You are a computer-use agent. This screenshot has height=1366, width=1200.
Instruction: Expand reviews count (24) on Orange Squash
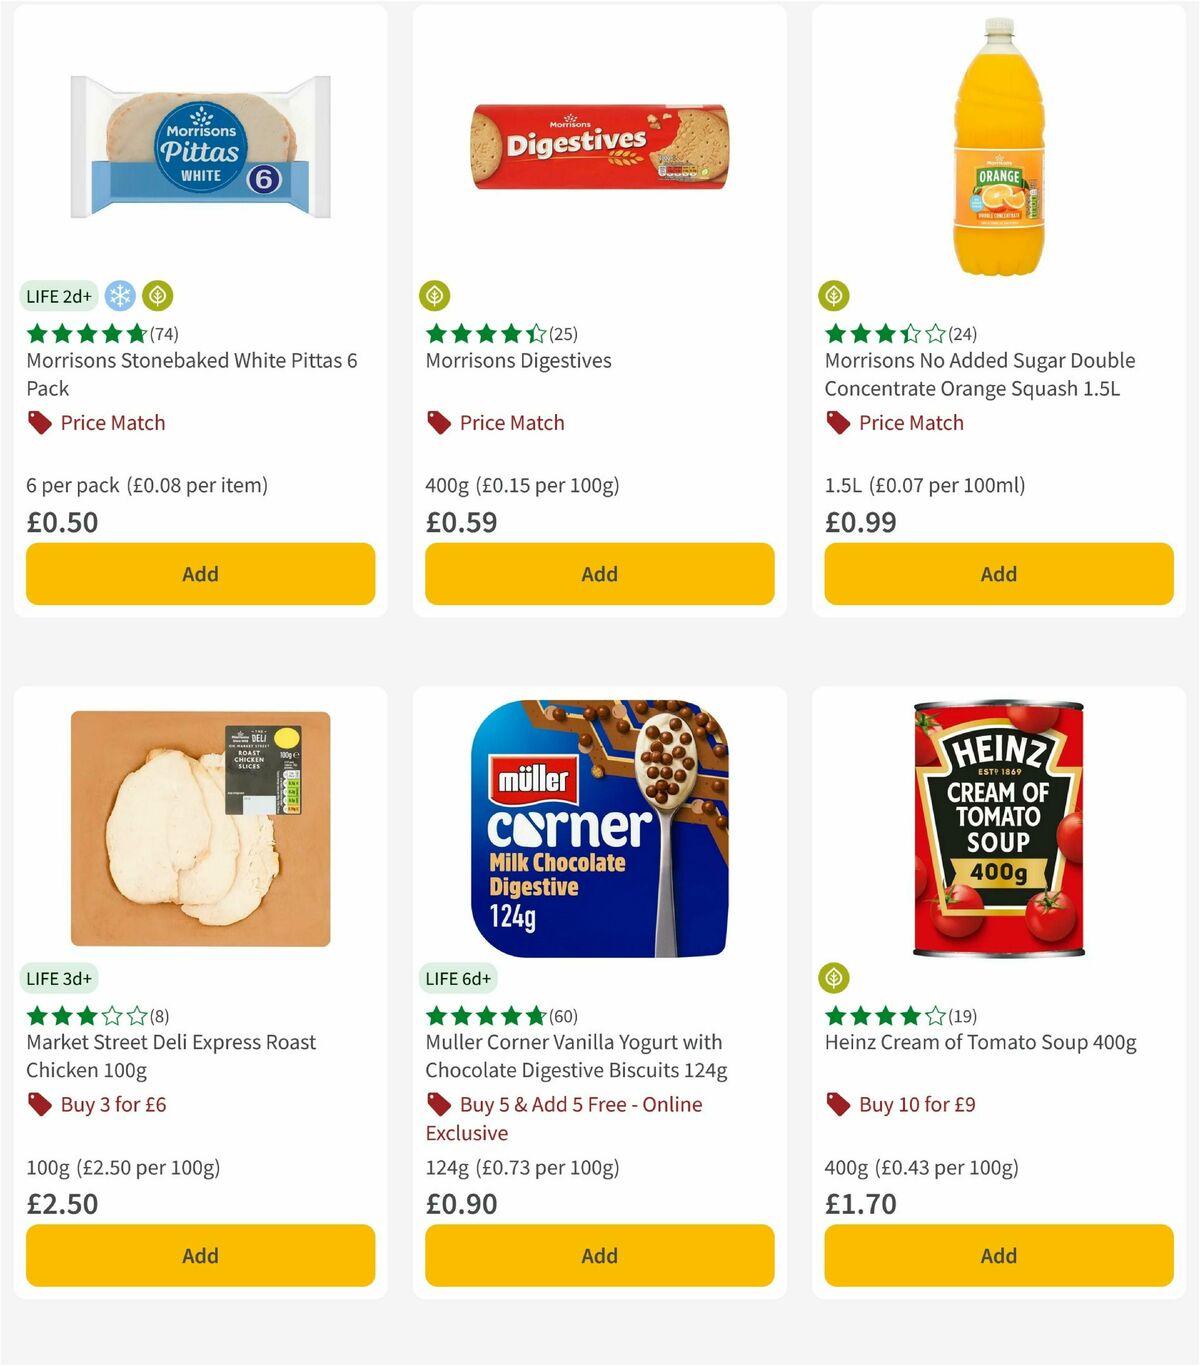coord(964,334)
